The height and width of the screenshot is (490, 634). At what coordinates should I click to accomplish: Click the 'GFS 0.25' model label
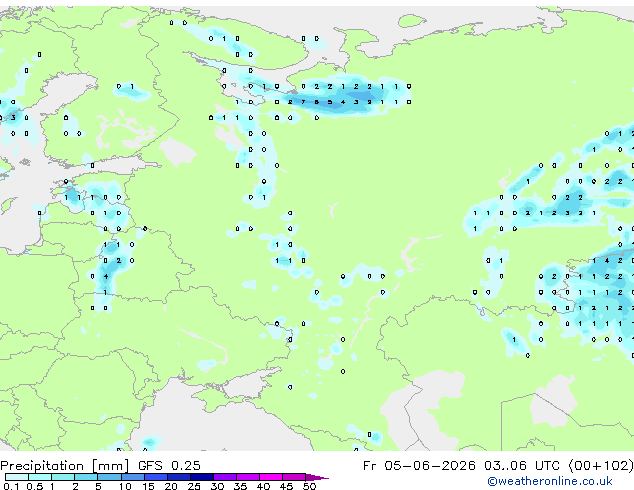[x=169, y=466]
